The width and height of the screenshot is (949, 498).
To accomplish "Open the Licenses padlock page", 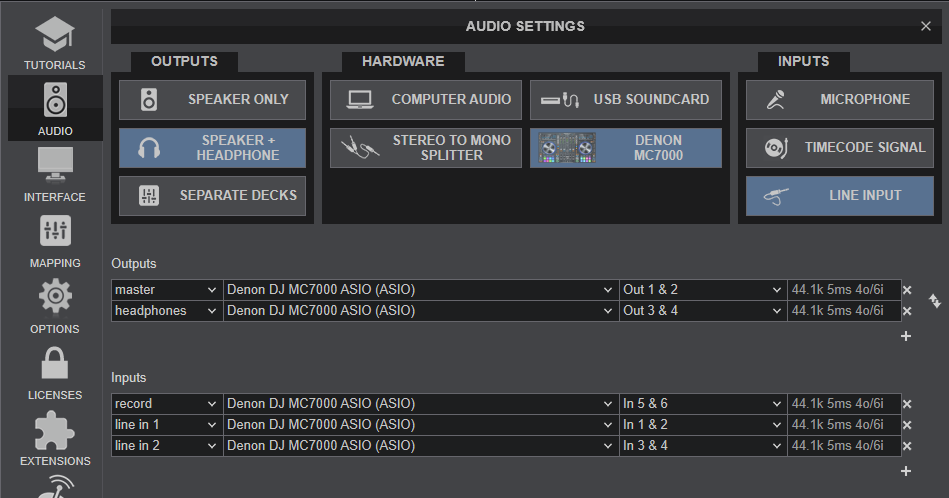I will coord(55,372).
